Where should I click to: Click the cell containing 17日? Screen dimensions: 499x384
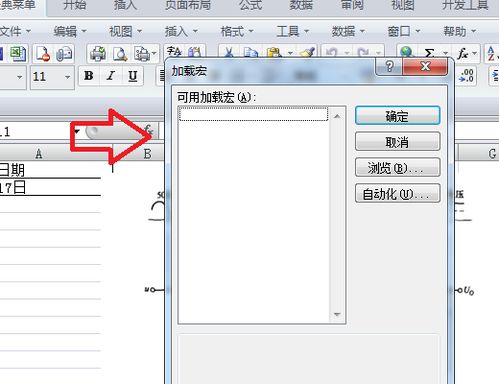coord(50,188)
